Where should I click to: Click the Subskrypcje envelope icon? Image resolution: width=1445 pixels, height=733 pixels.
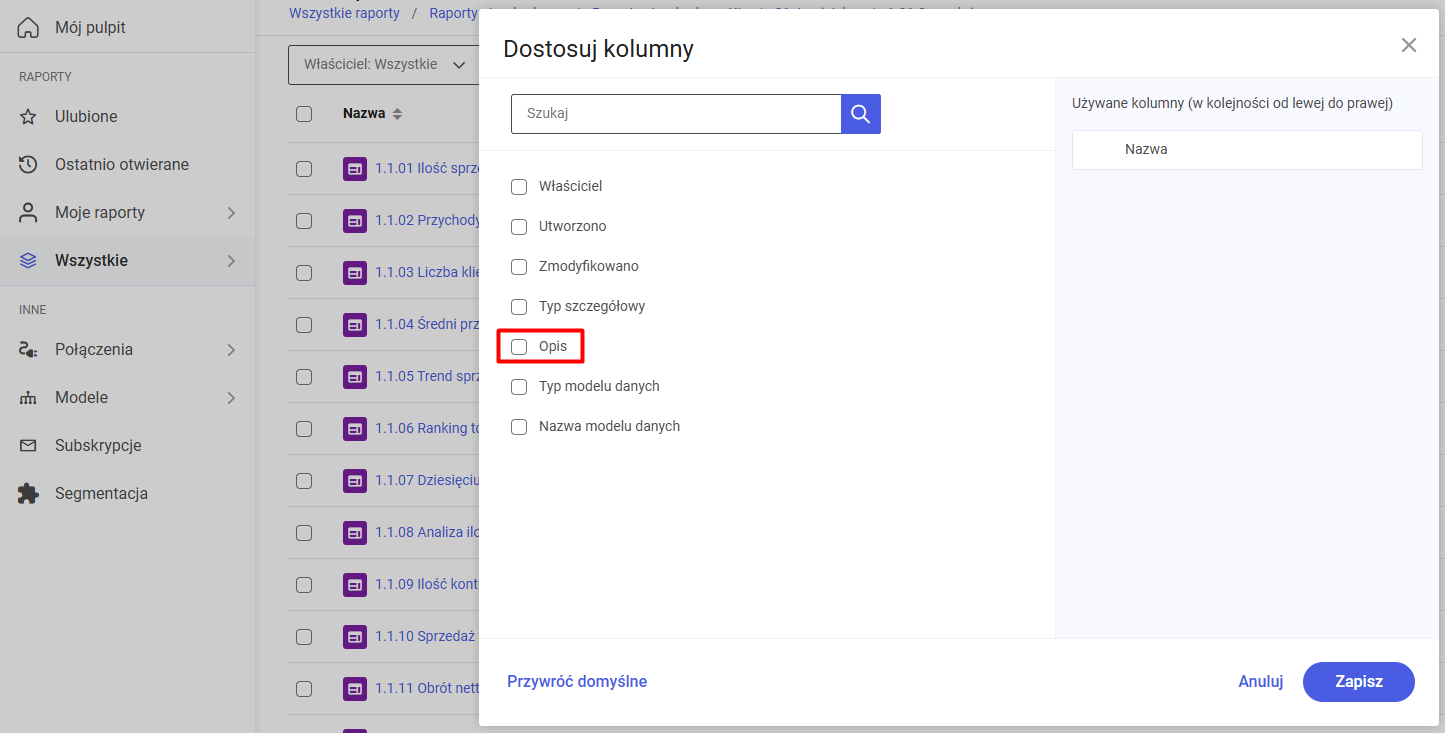(28, 446)
